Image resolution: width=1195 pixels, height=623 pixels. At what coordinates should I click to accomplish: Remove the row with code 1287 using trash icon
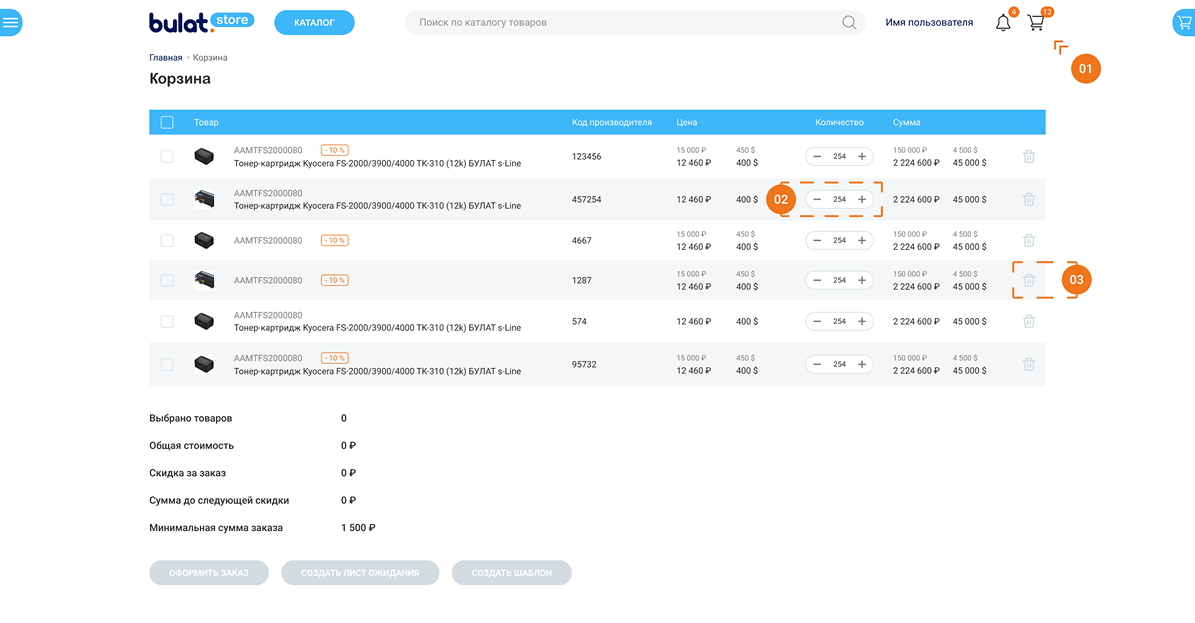click(x=1029, y=281)
